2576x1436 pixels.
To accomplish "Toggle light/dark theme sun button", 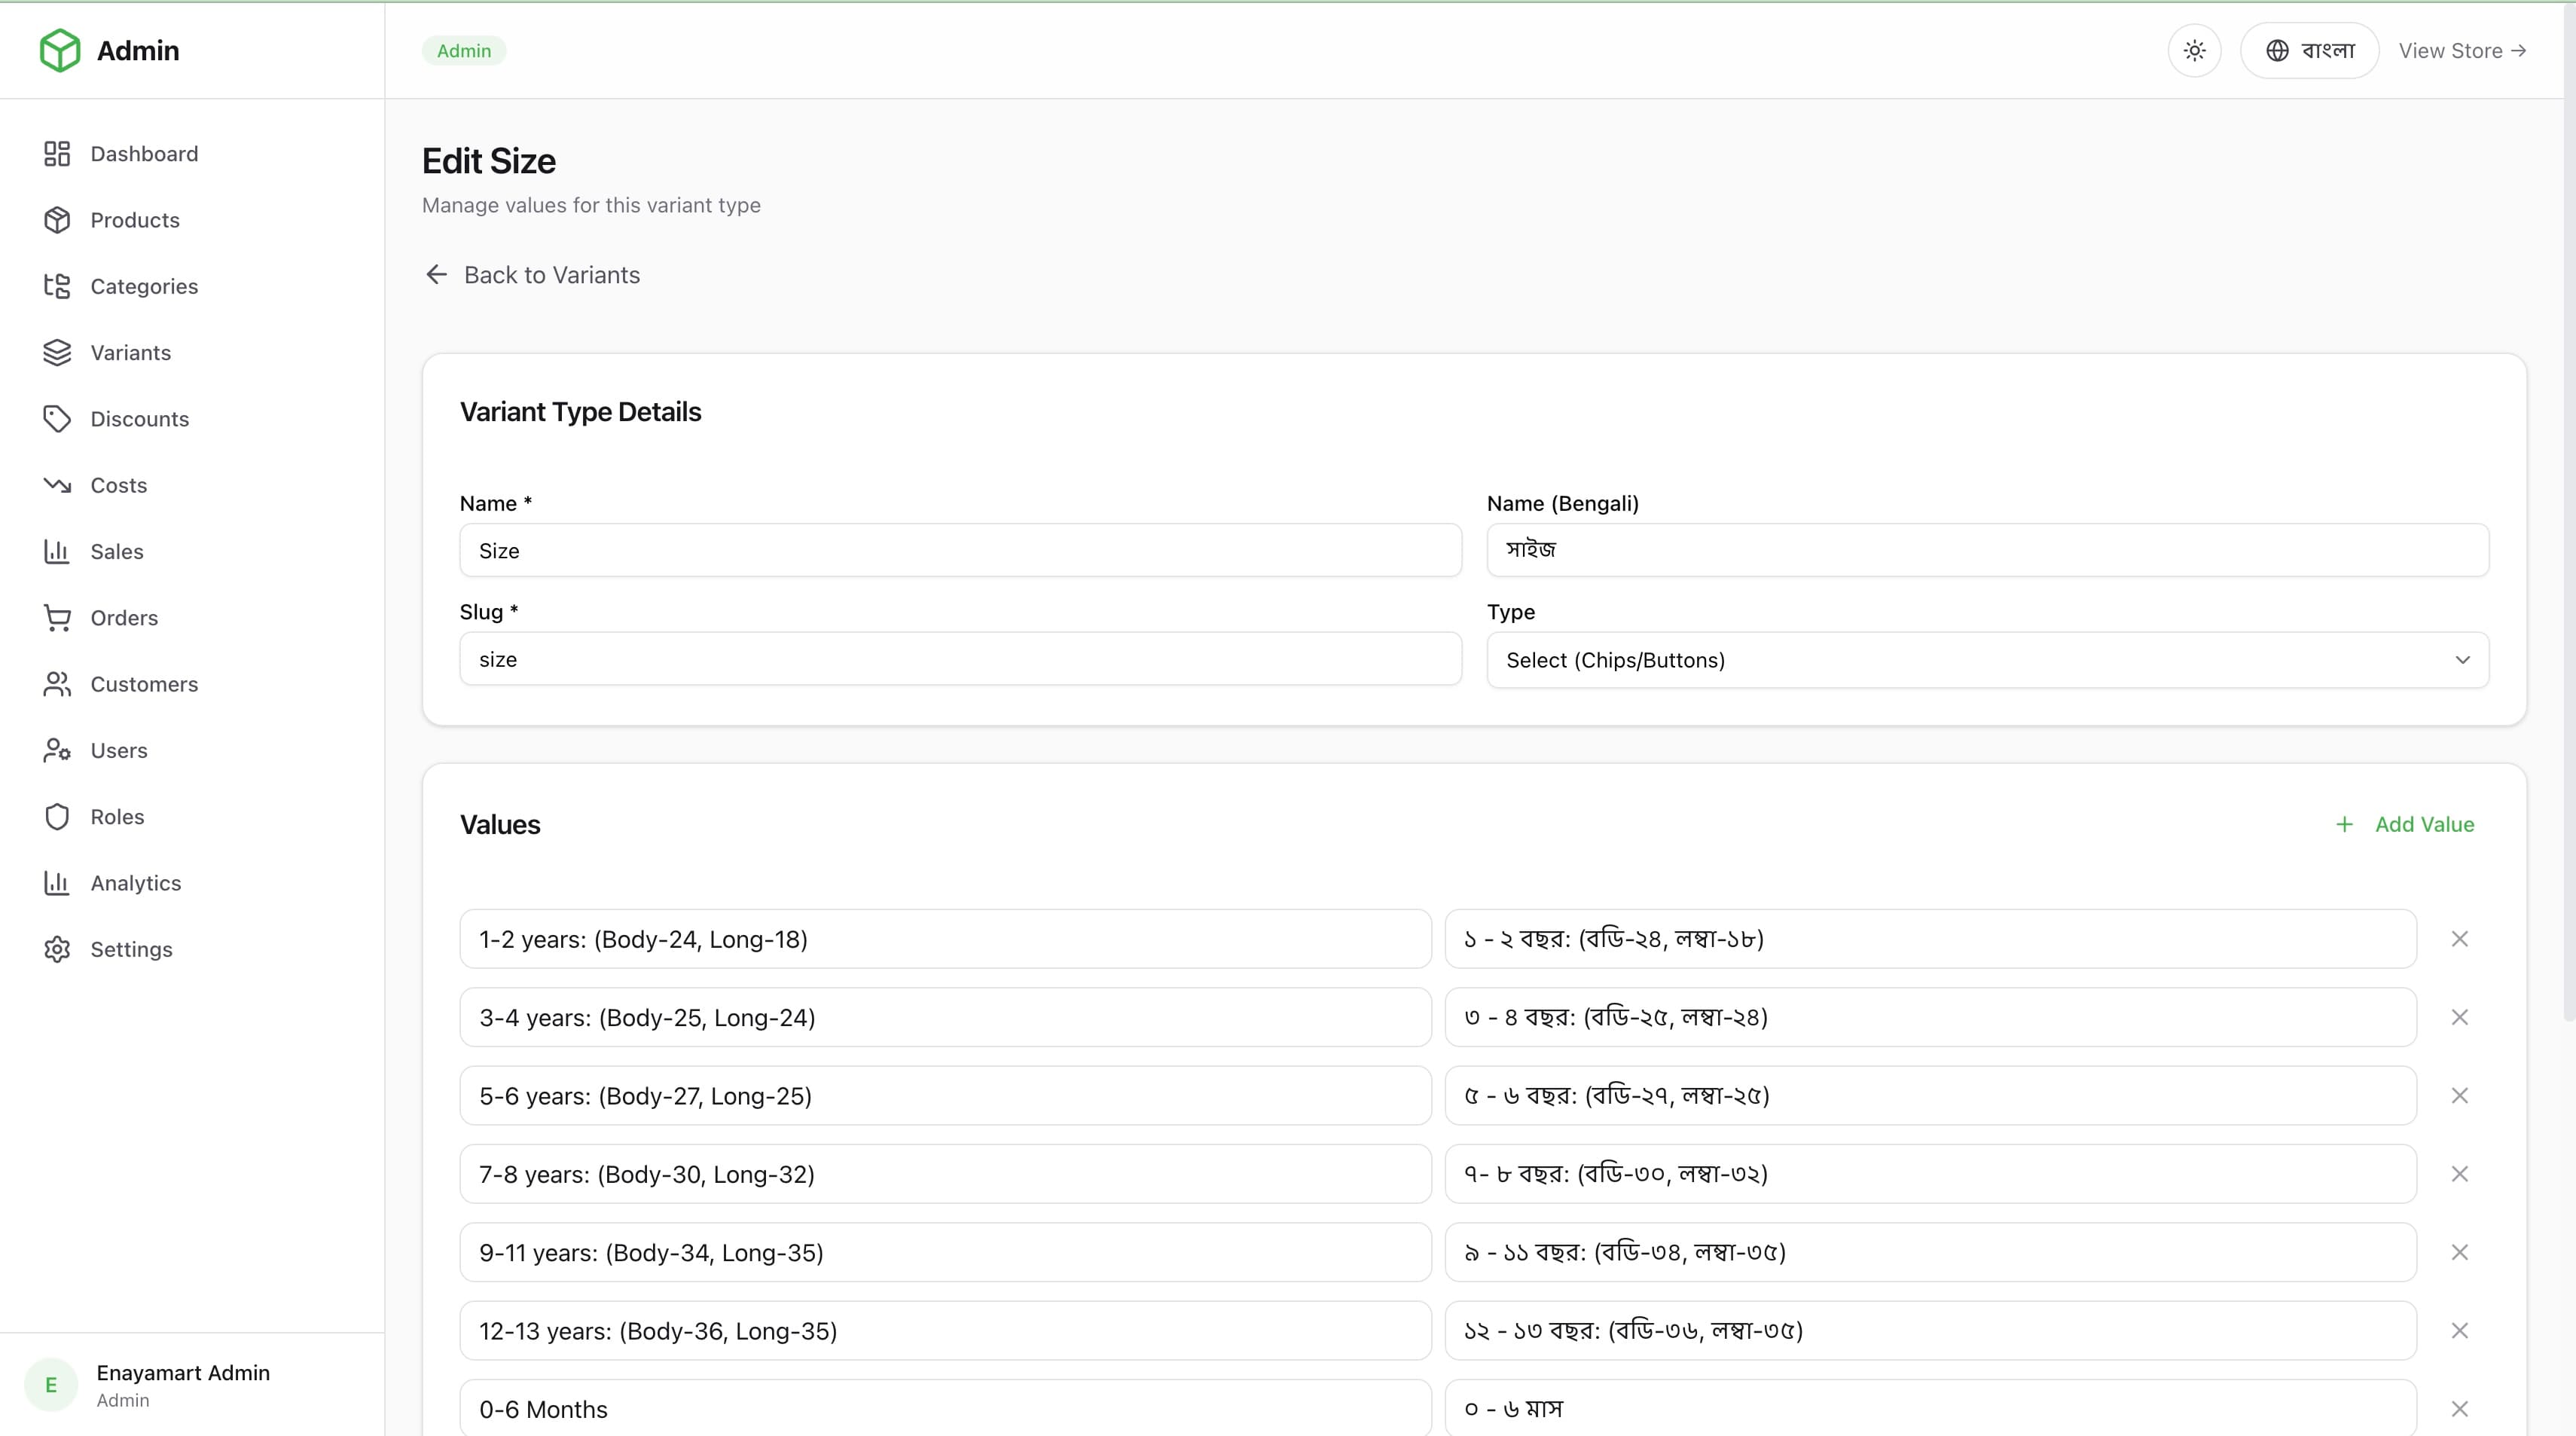I will (x=2194, y=51).
